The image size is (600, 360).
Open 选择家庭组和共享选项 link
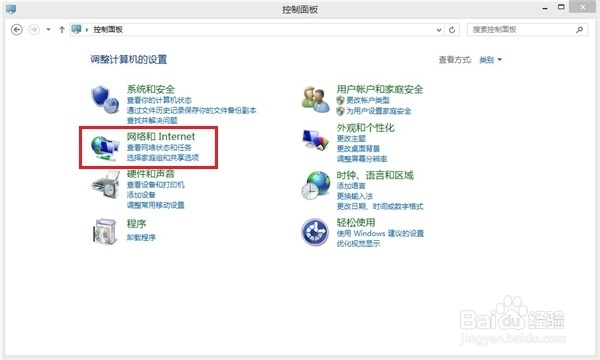tap(163, 158)
